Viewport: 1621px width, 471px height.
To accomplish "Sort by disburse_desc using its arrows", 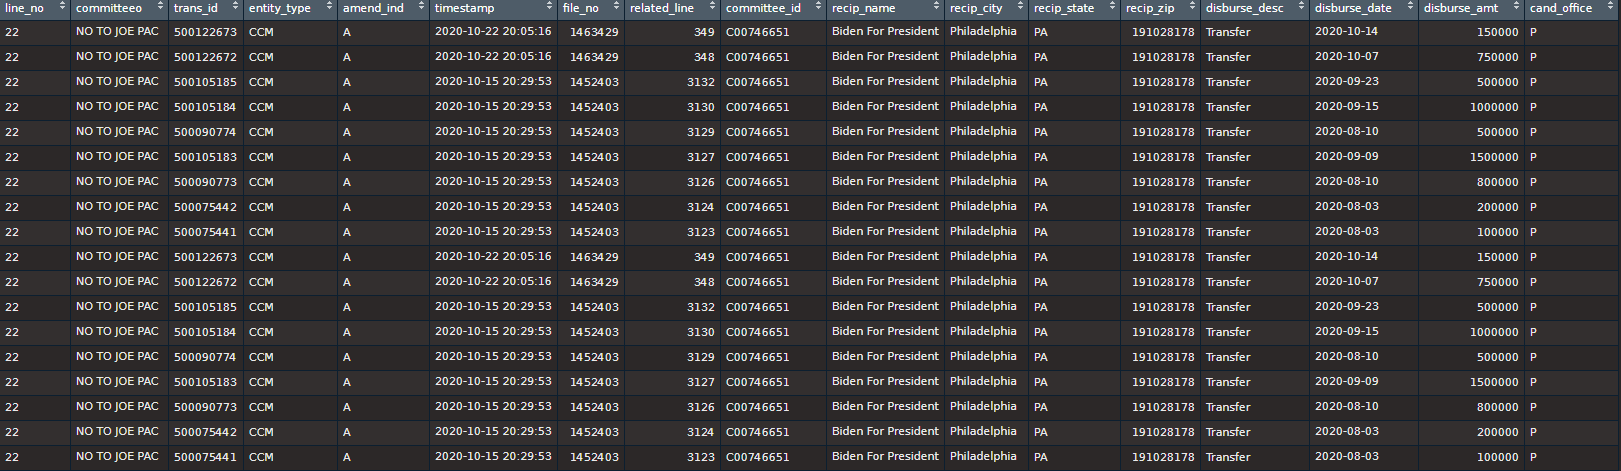I will [1301, 7].
